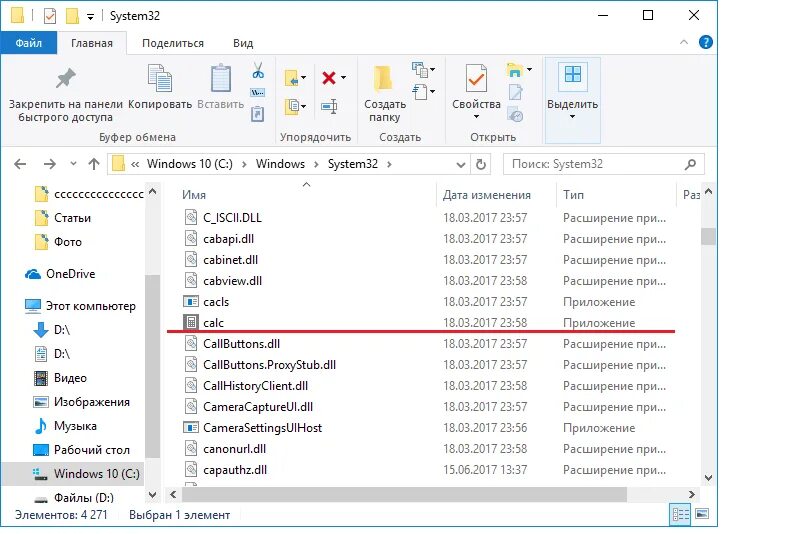Click the Open icon in Открыть group
This screenshot has height=534, width=800.
(514, 69)
